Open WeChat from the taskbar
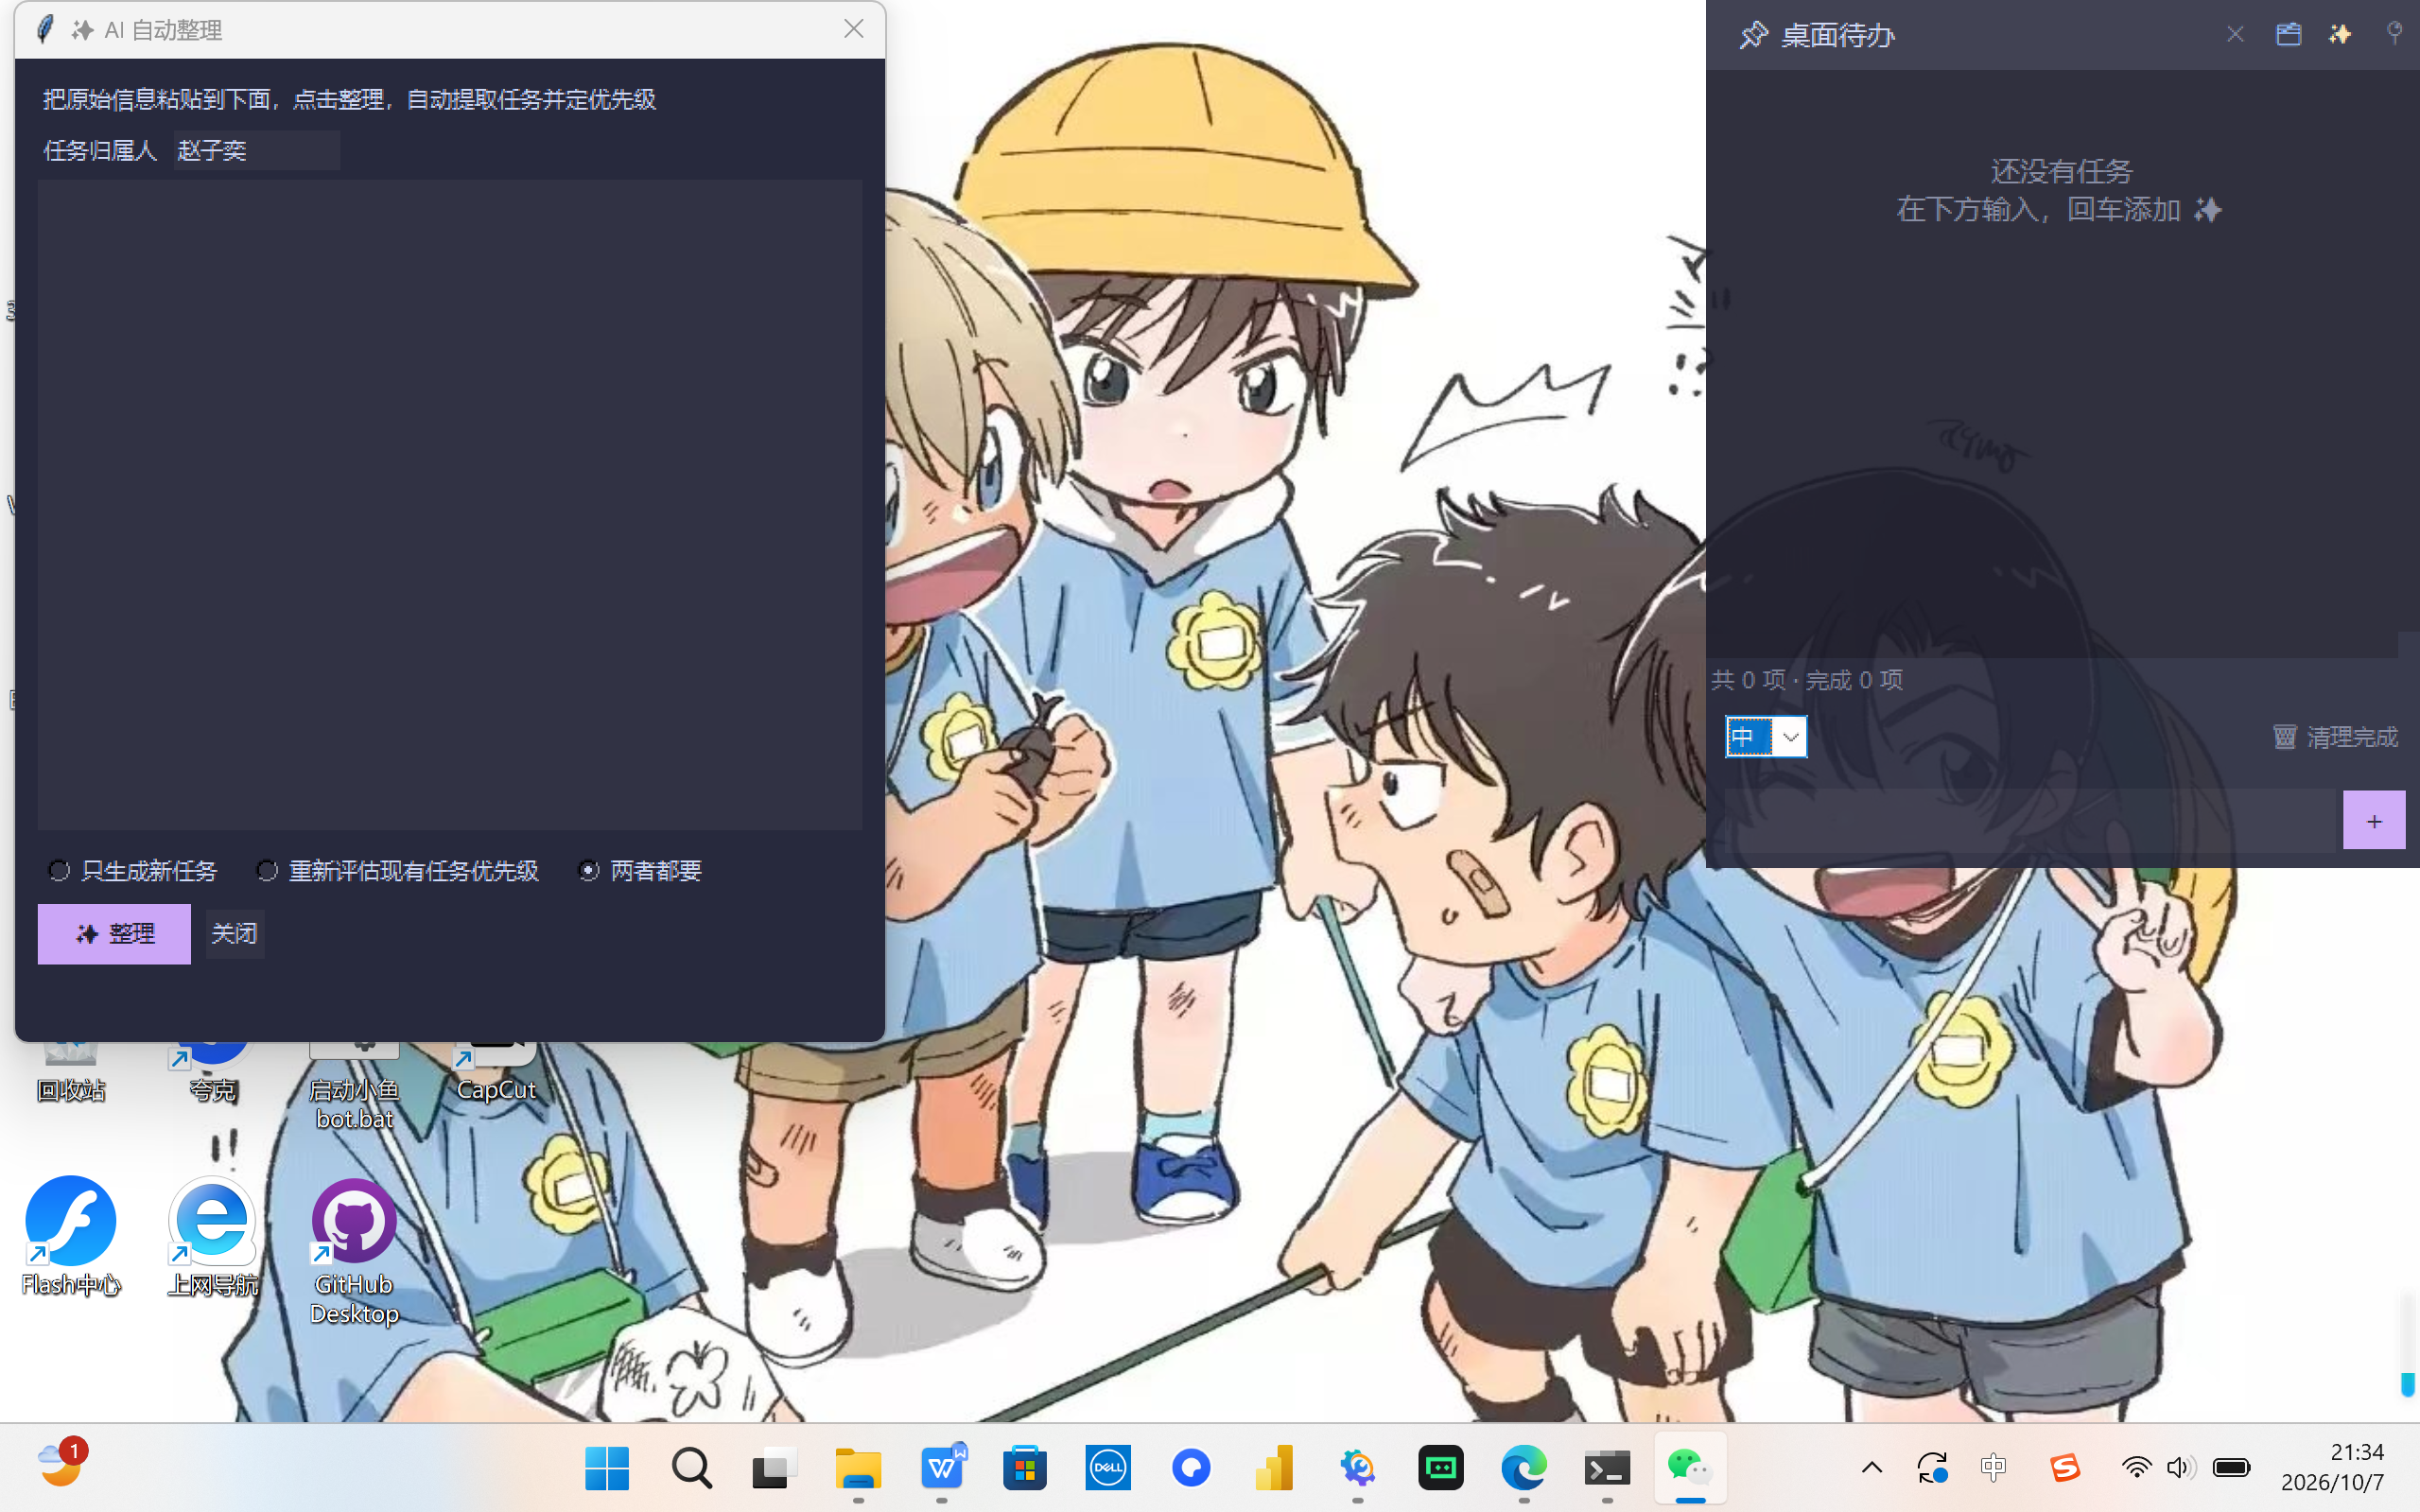The width and height of the screenshot is (2420, 1512). (1690, 1468)
